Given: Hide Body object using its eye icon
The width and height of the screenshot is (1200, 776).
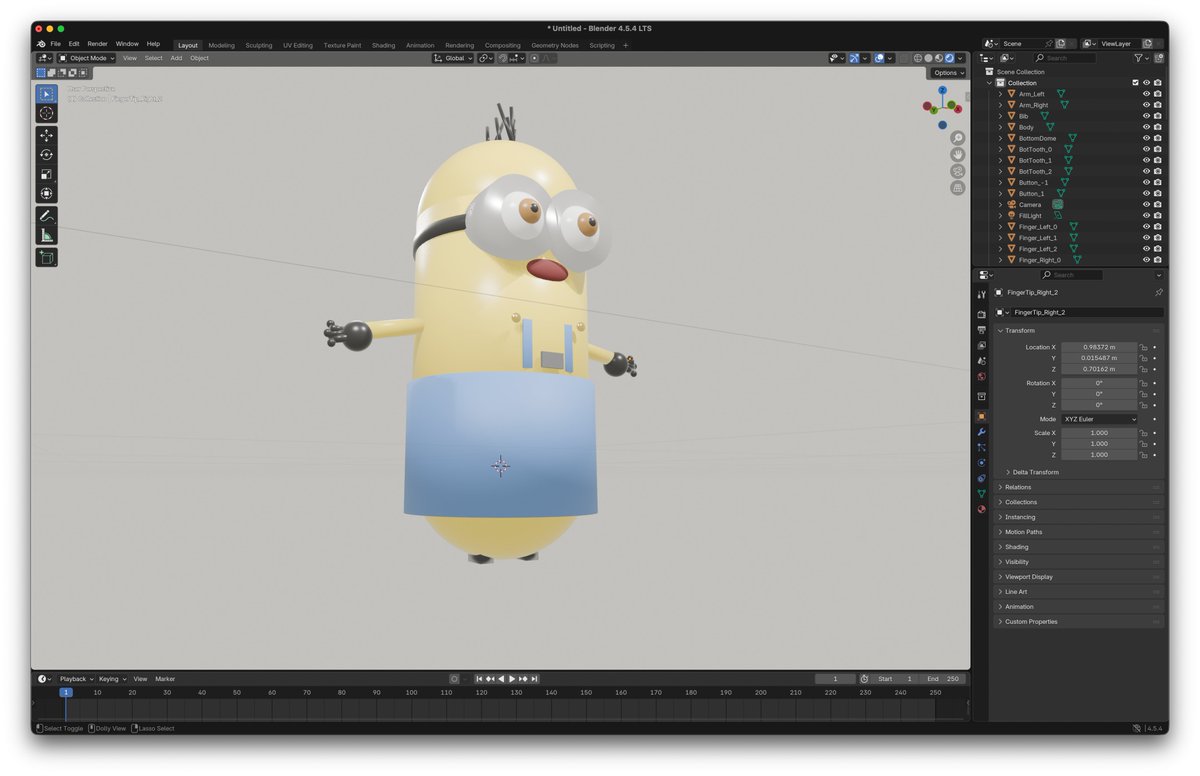Looking at the screenshot, I should [1146, 127].
